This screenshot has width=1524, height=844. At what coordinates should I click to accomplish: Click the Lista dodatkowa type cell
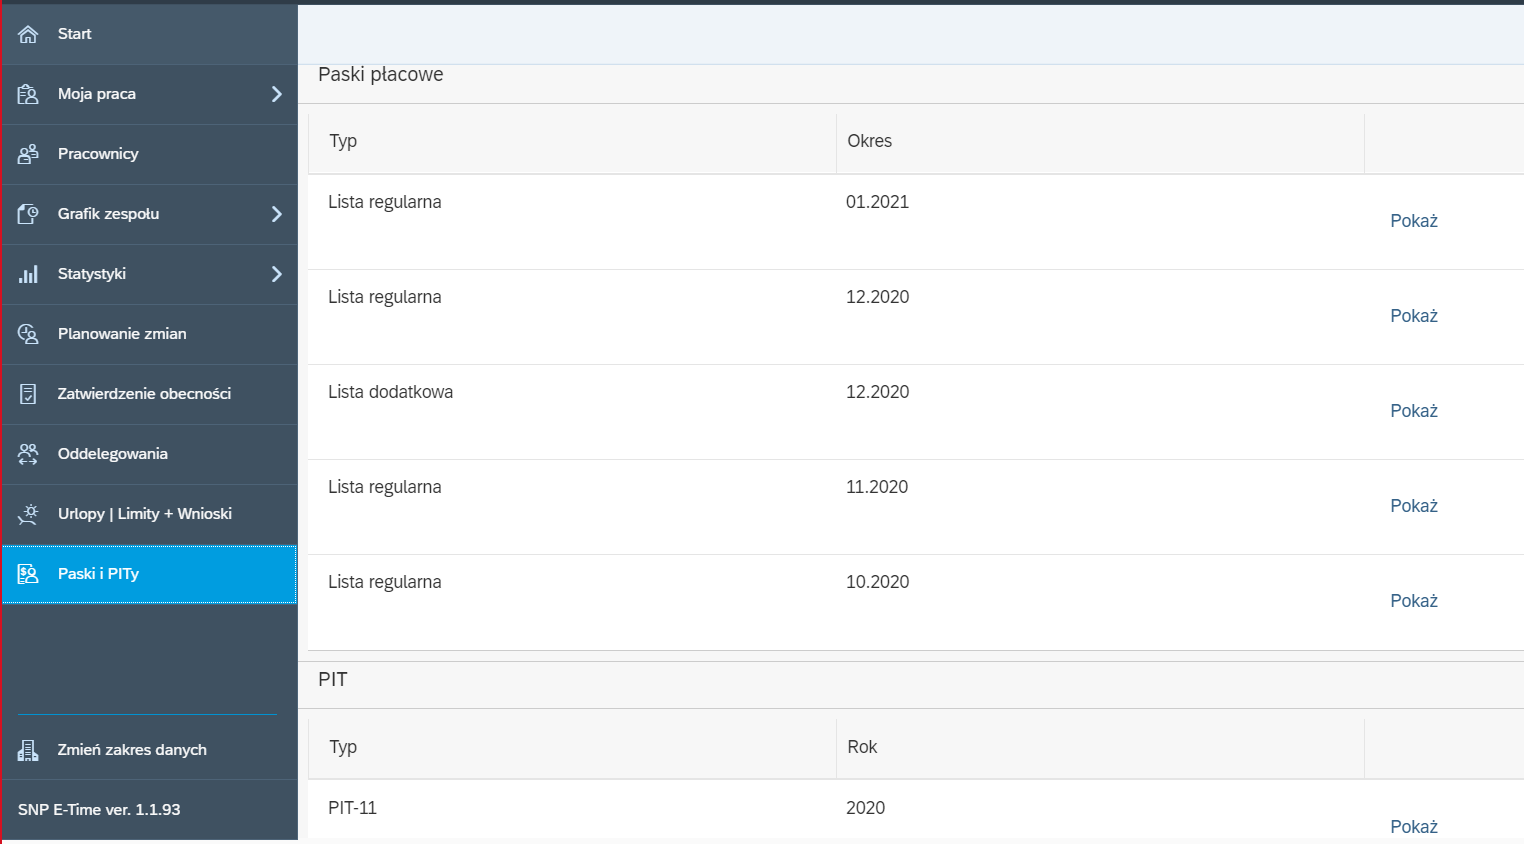point(391,392)
